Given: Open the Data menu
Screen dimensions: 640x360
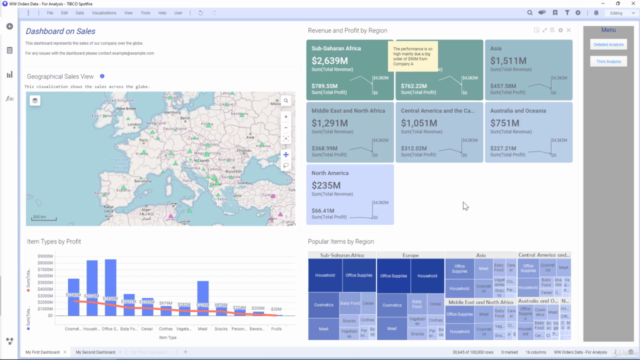Looking at the screenshot, I should pyautogui.click(x=80, y=13).
